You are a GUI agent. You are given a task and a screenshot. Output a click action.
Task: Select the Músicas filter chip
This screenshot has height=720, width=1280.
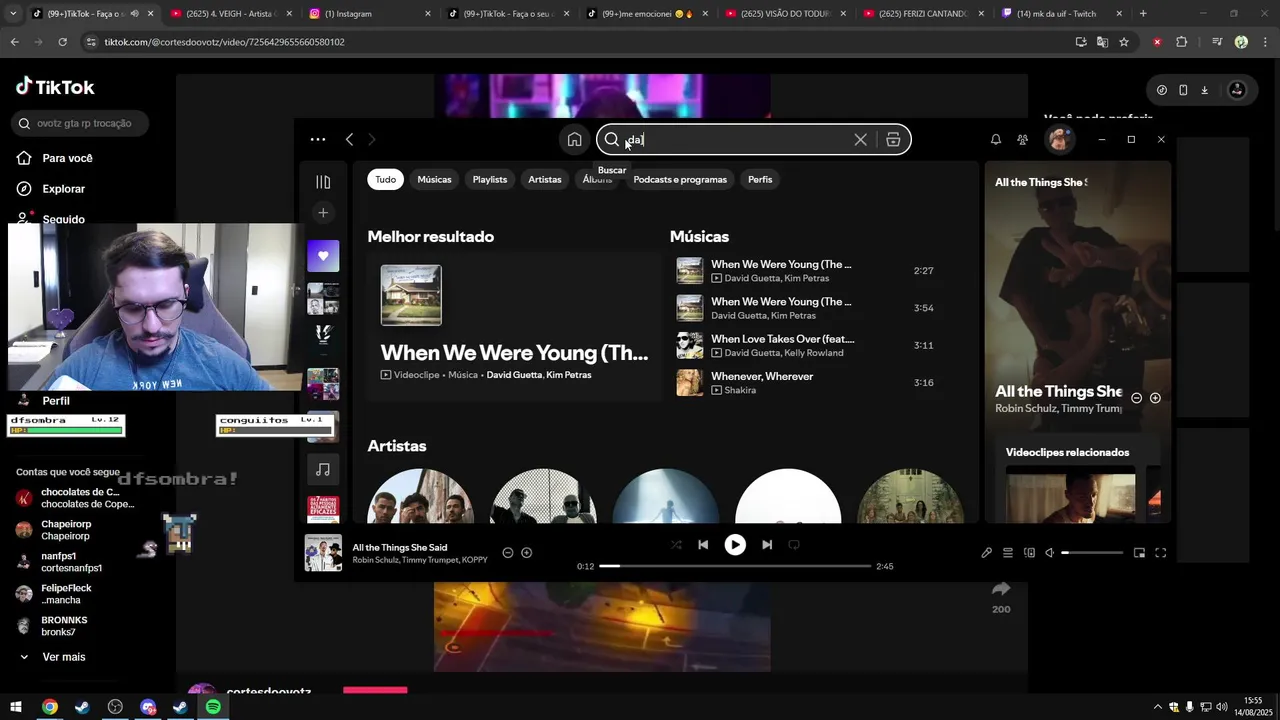[x=434, y=179]
